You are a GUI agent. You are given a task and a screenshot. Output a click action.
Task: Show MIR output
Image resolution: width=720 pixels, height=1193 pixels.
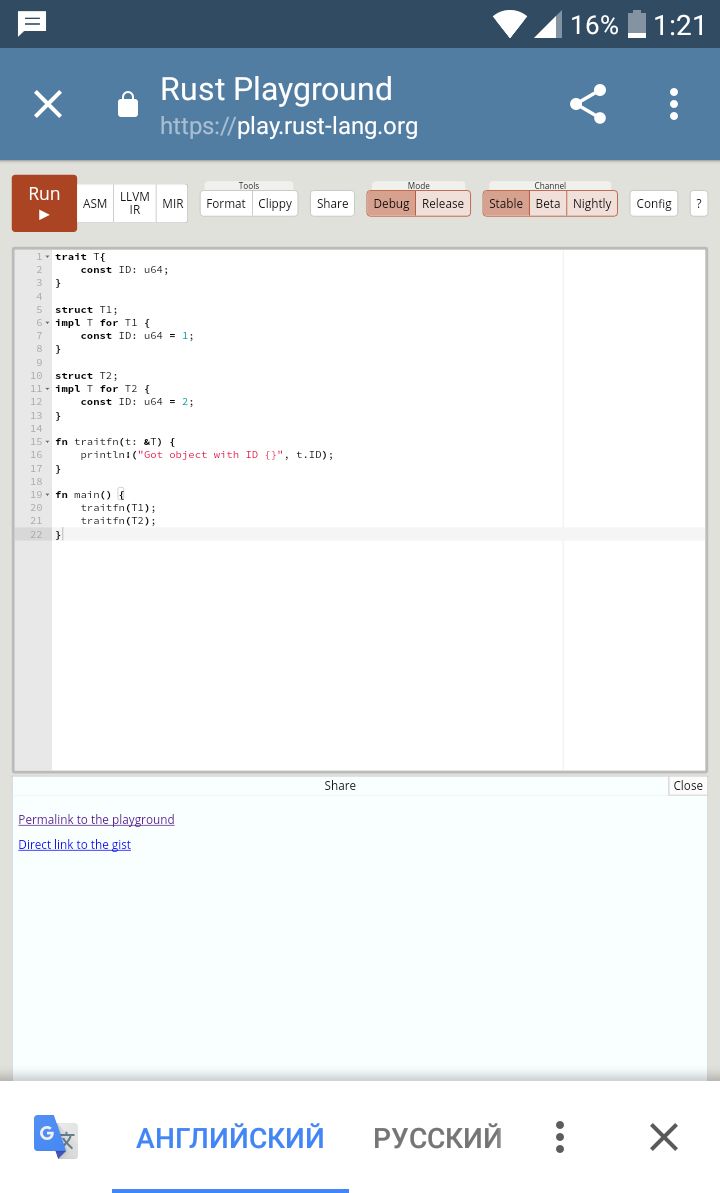pos(173,203)
